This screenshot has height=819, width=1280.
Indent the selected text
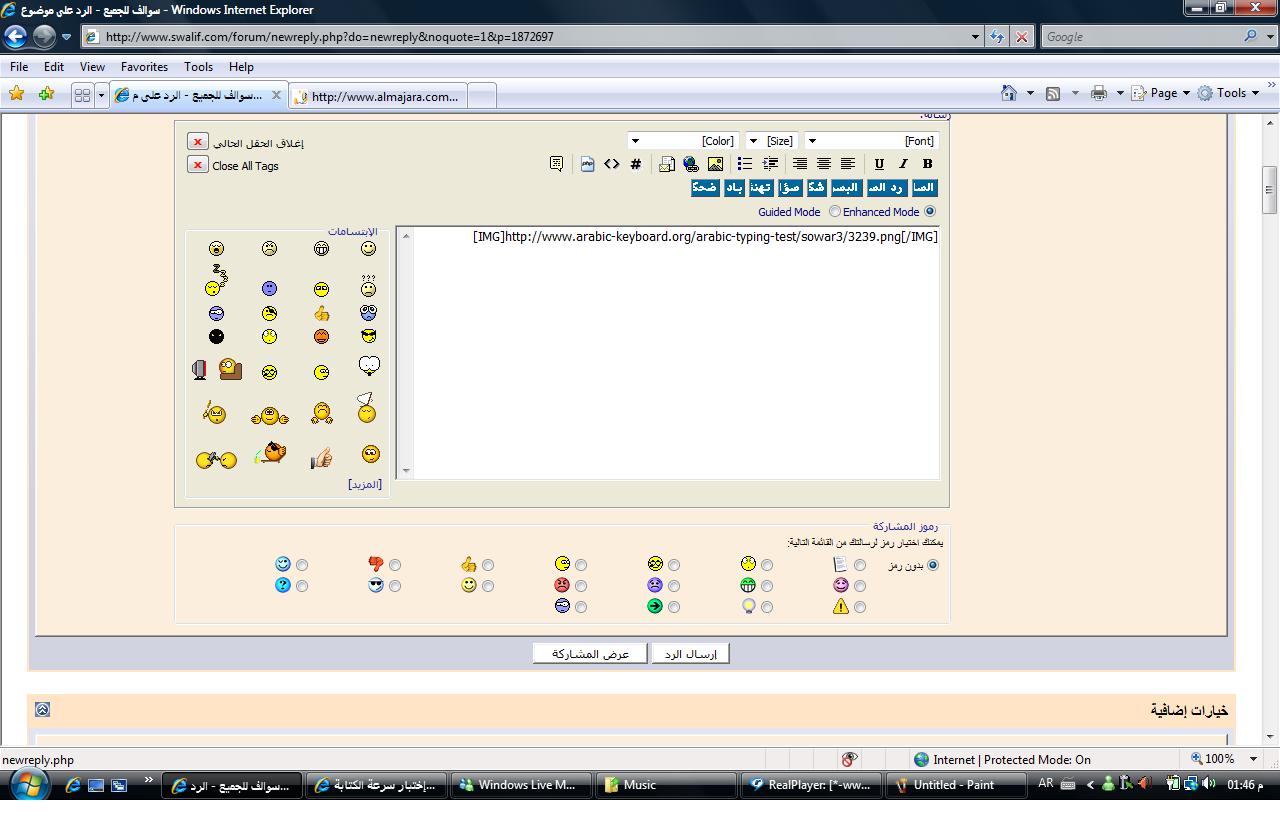[770, 164]
